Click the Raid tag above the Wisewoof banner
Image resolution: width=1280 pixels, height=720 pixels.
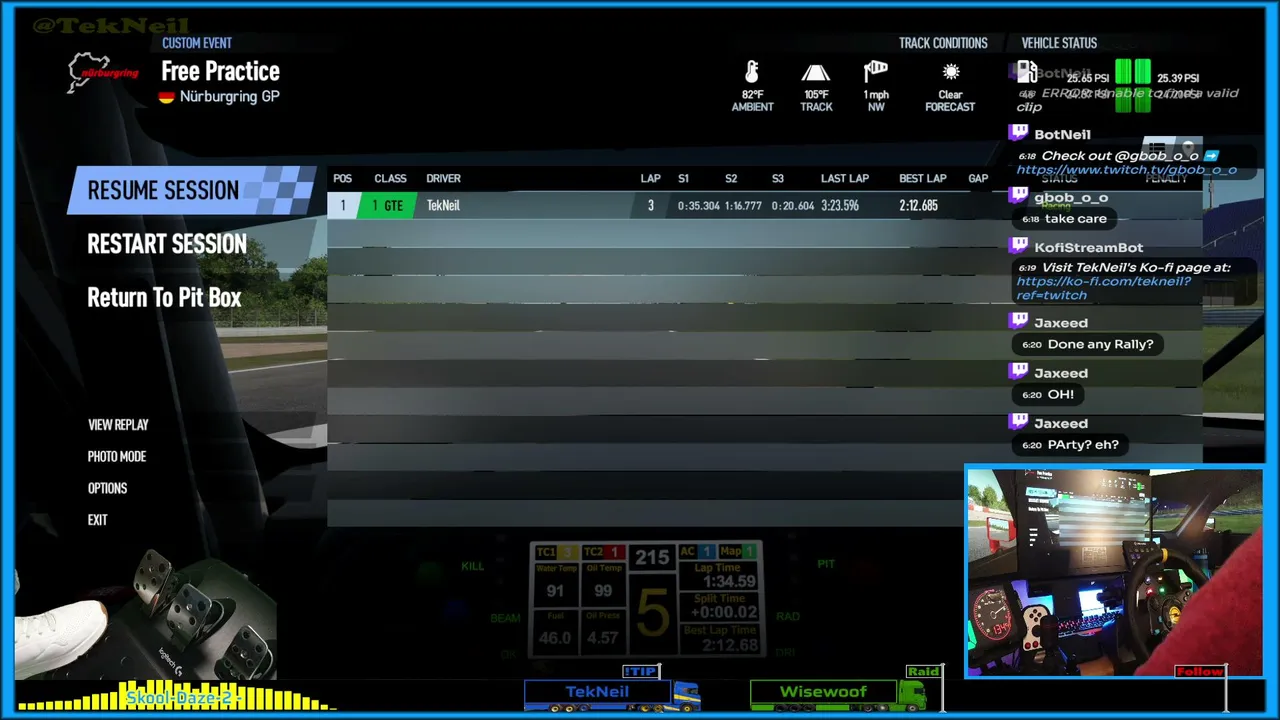[x=922, y=672]
